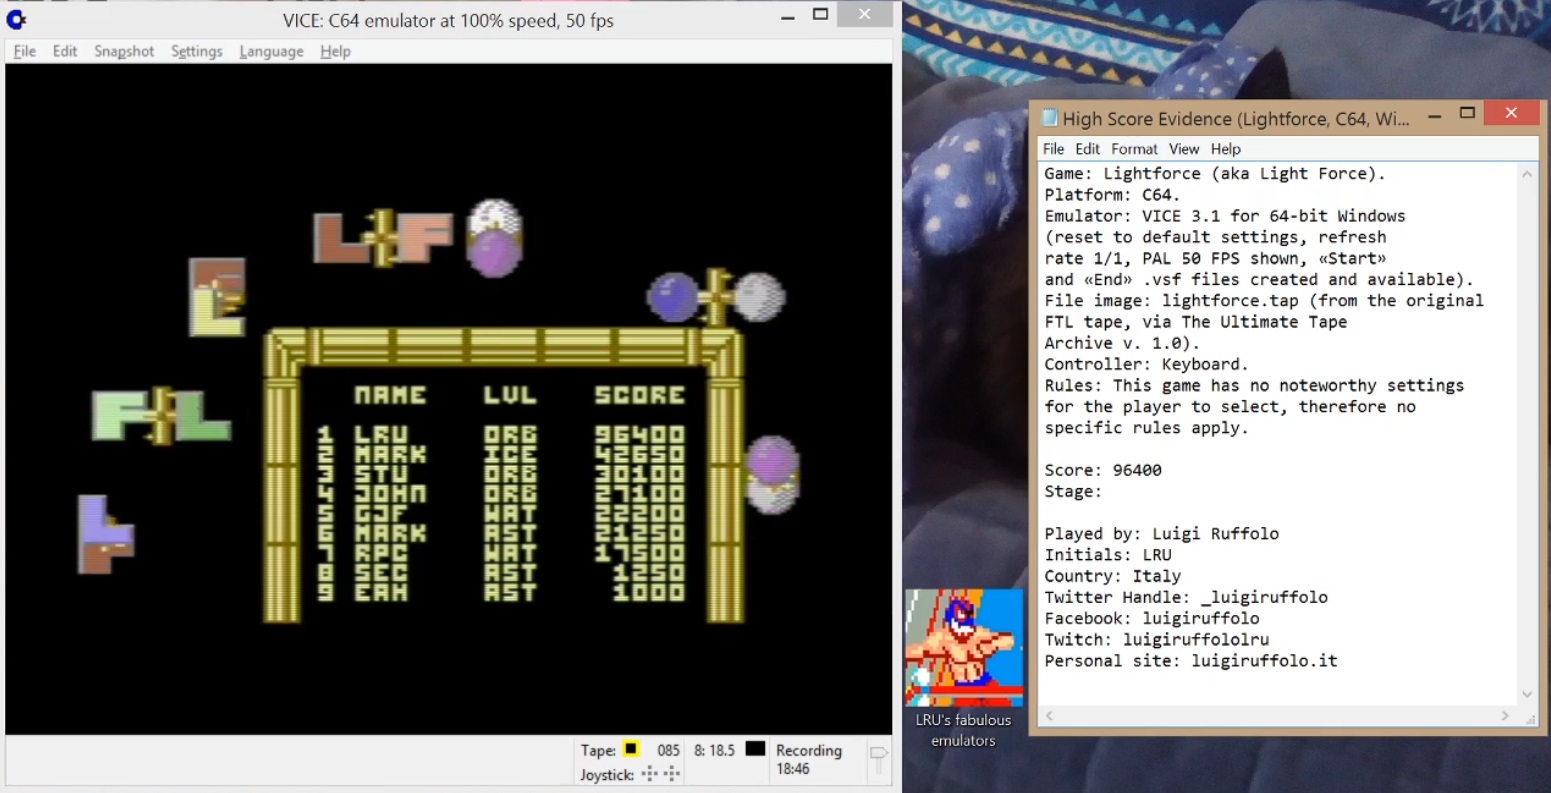Open the Format menu in Notepad

pos(1134,149)
